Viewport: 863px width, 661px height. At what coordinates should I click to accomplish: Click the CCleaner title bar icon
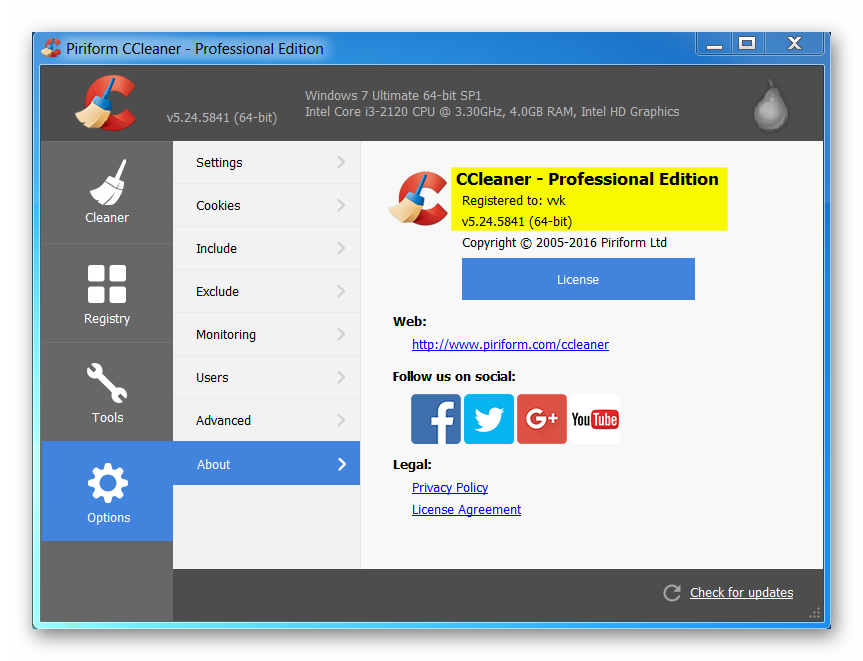point(51,48)
